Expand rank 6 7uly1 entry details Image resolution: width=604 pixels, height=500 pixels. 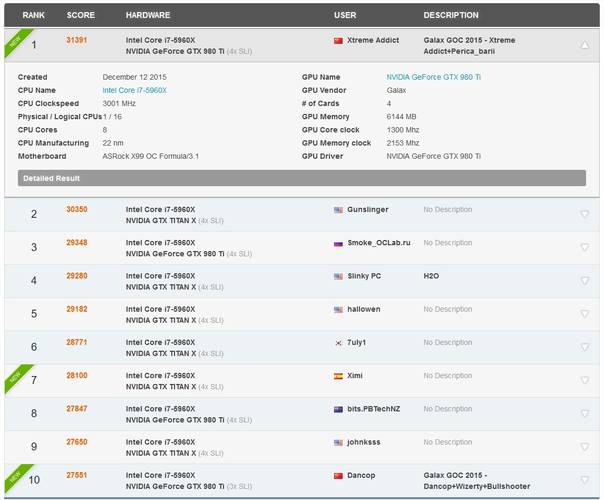(x=584, y=347)
